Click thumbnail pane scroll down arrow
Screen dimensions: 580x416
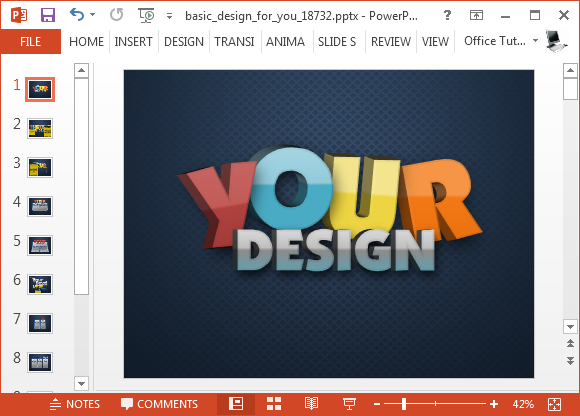pos(81,383)
